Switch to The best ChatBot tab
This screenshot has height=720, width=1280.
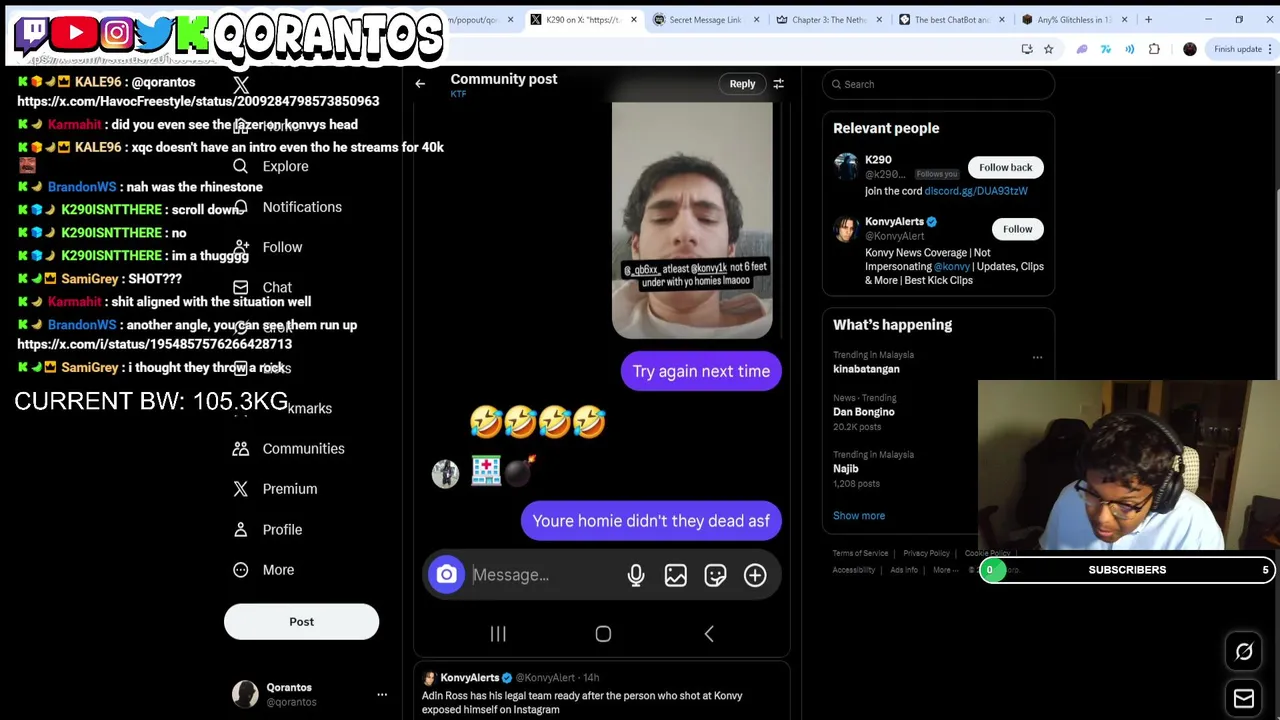point(949,19)
